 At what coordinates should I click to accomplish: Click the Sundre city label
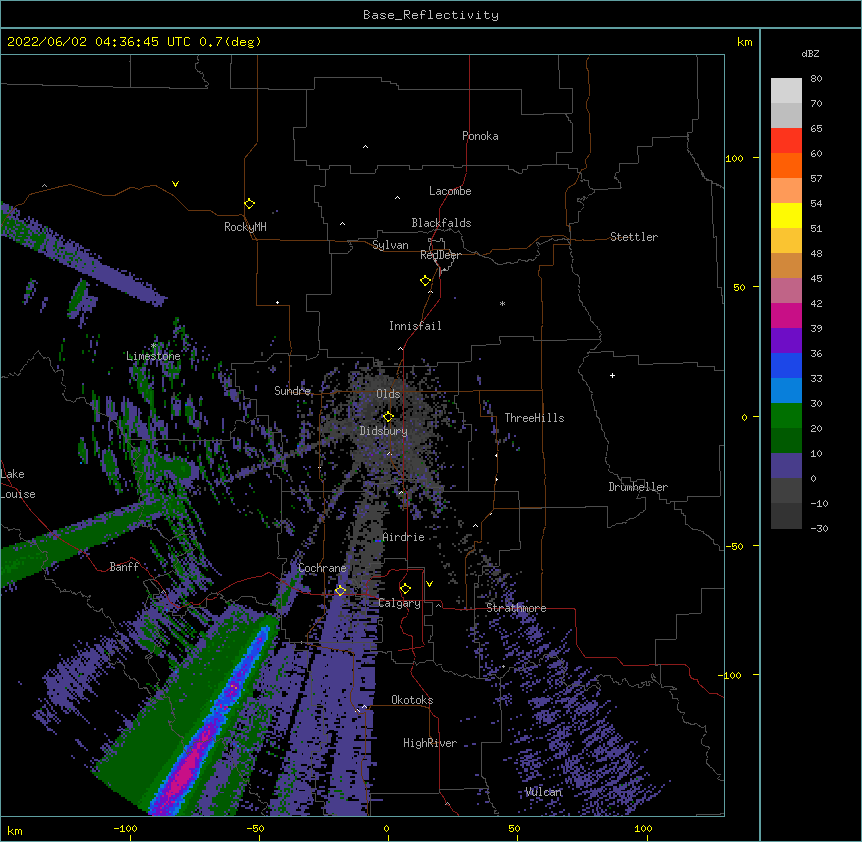pyautogui.click(x=292, y=391)
